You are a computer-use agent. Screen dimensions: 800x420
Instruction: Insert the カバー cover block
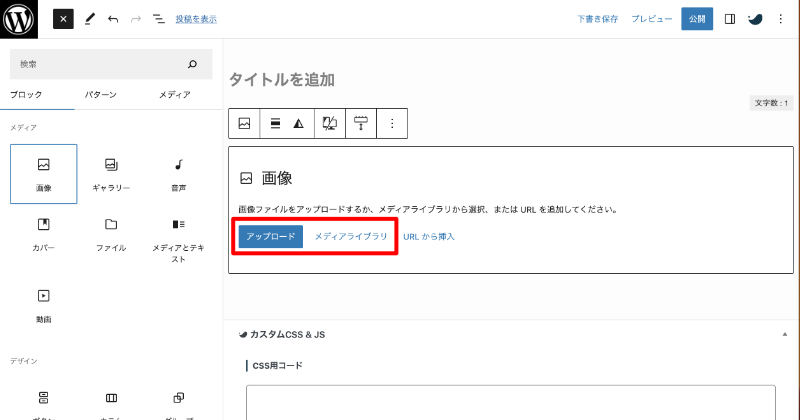coord(43,233)
